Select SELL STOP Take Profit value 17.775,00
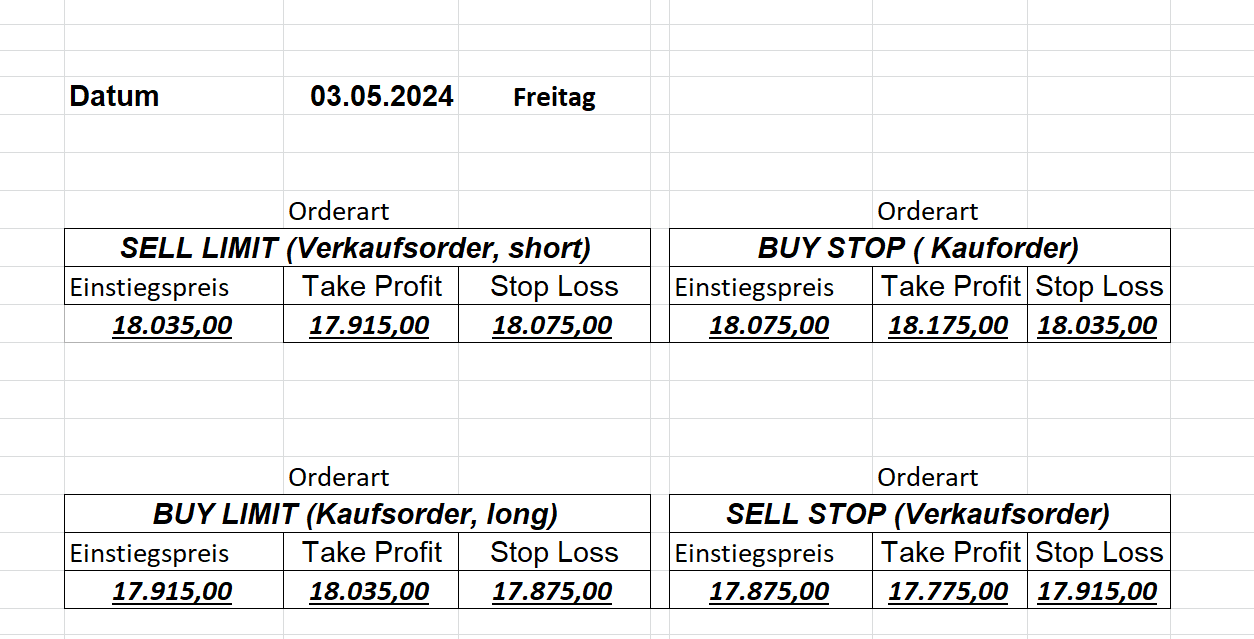This screenshot has height=639, width=1254. click(x=948, y=592)
